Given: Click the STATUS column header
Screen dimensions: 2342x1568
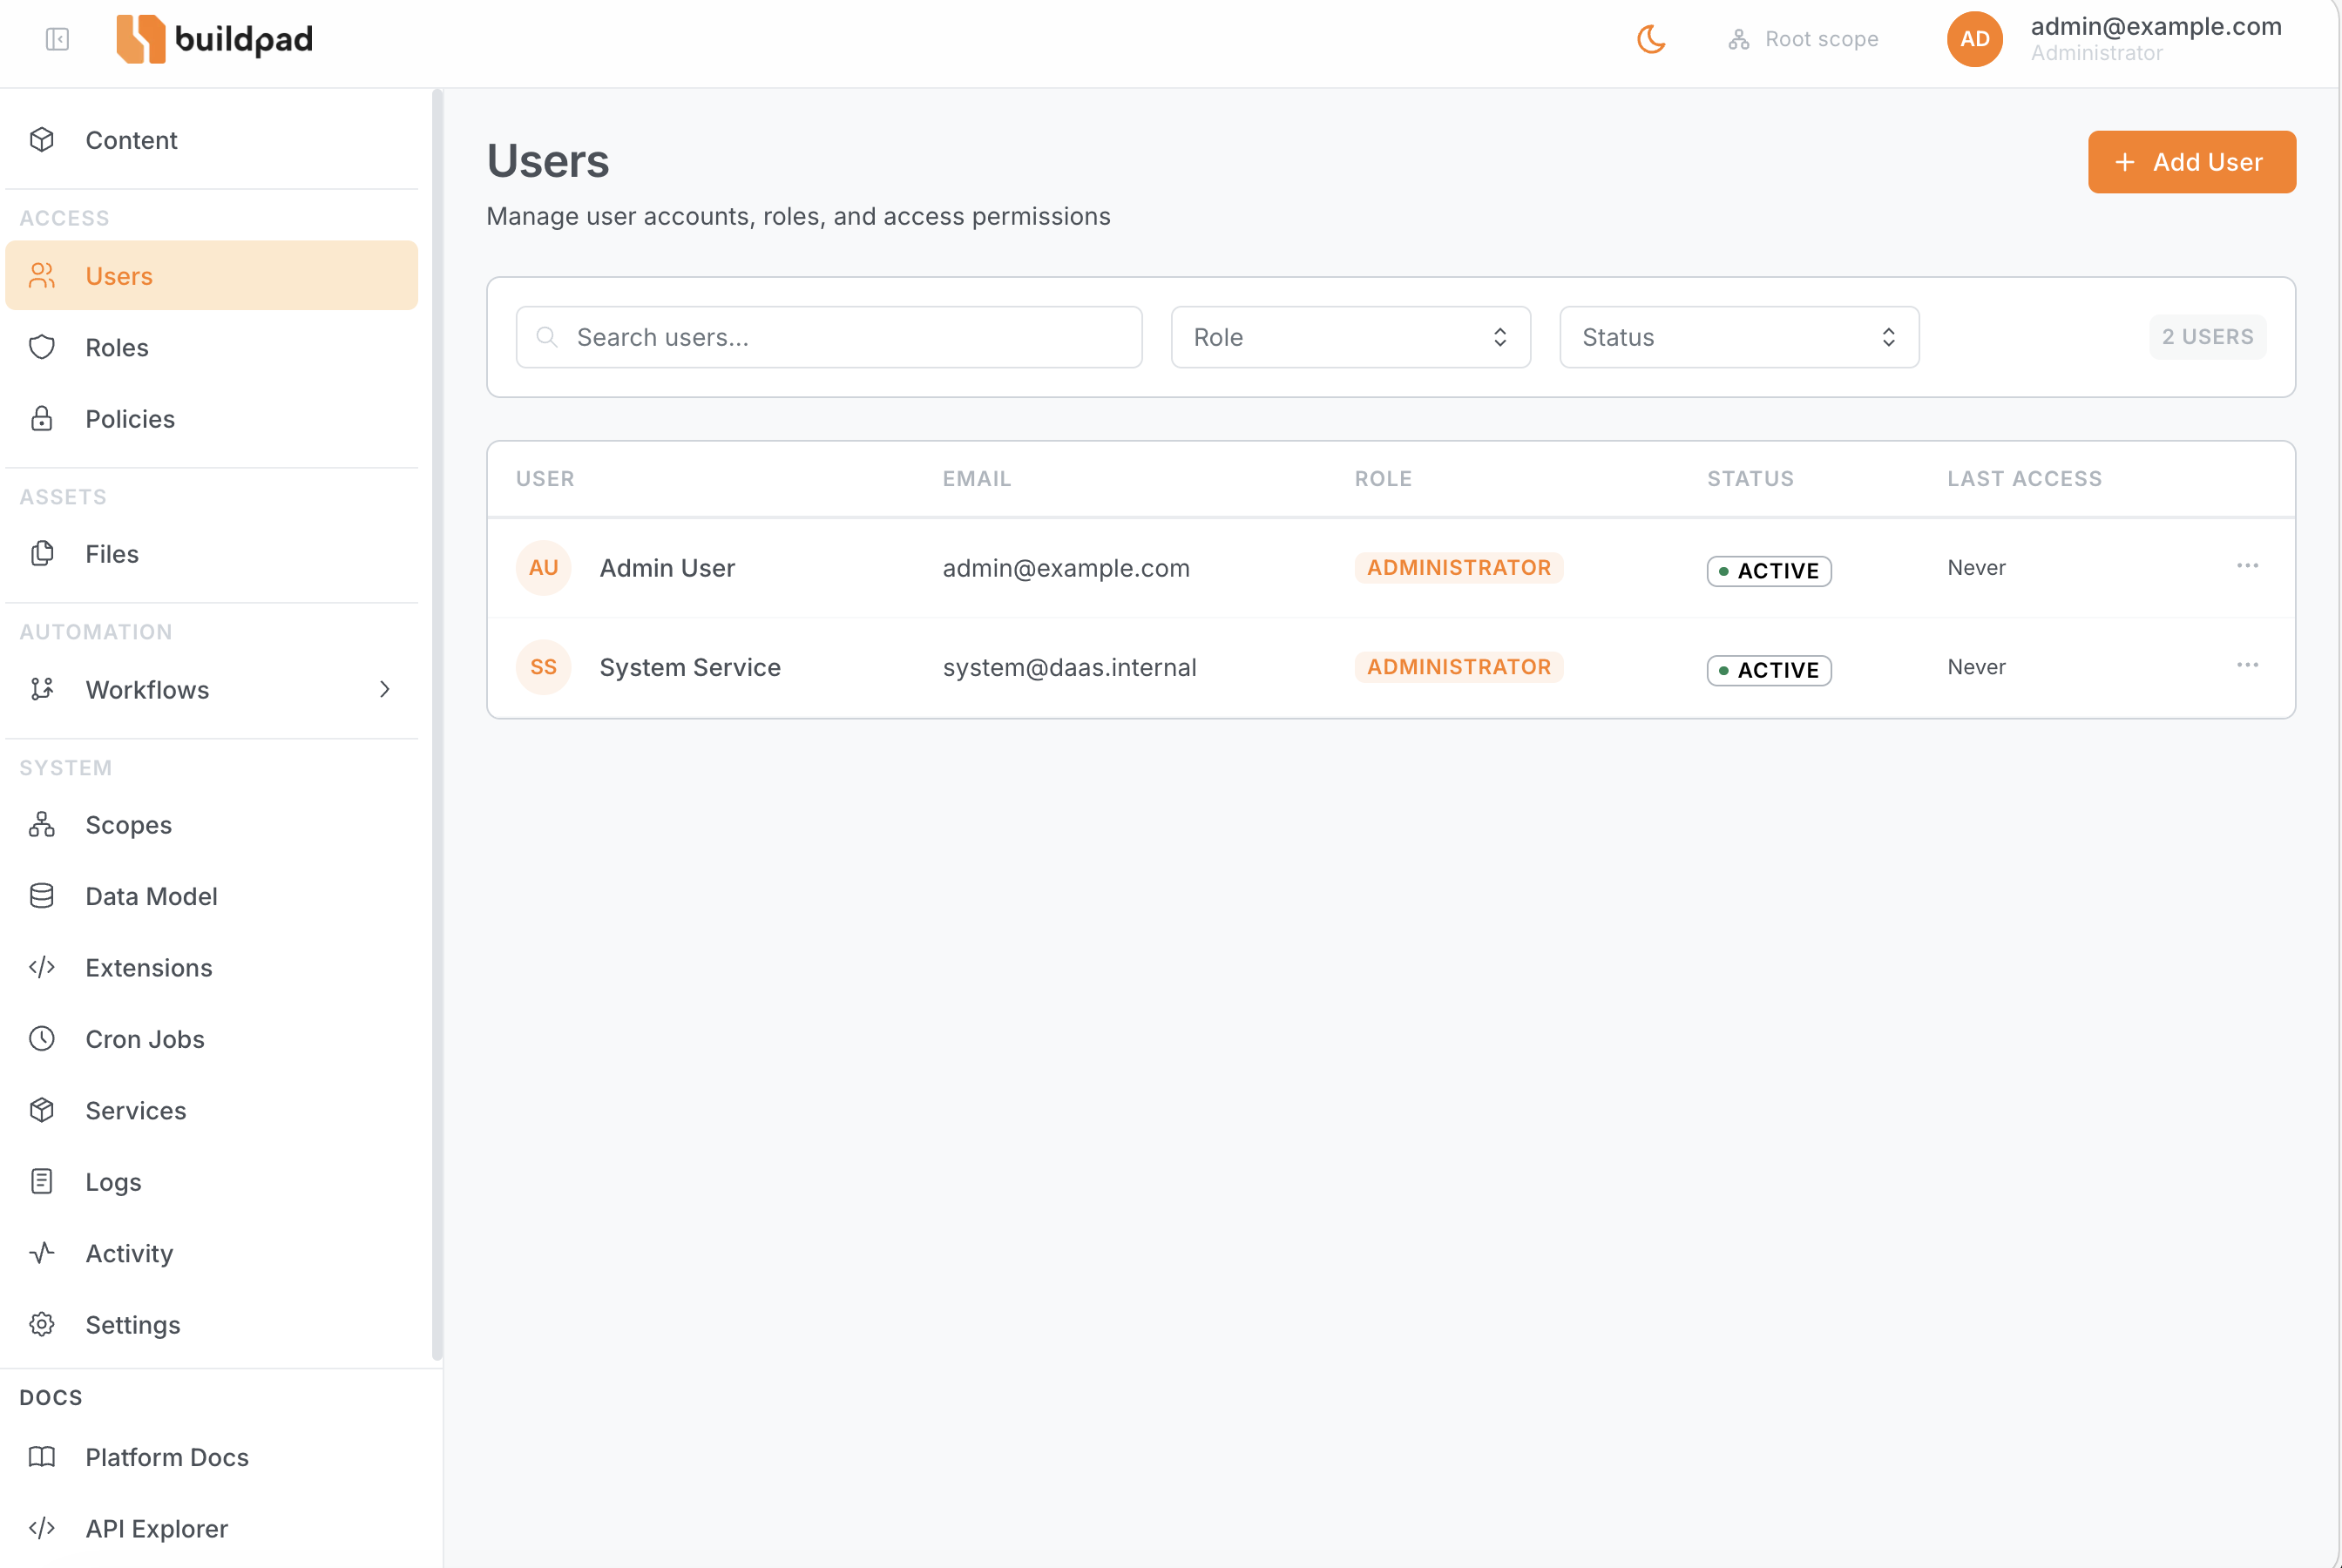Looking at the screenshot, I should tap(1750, 479).
